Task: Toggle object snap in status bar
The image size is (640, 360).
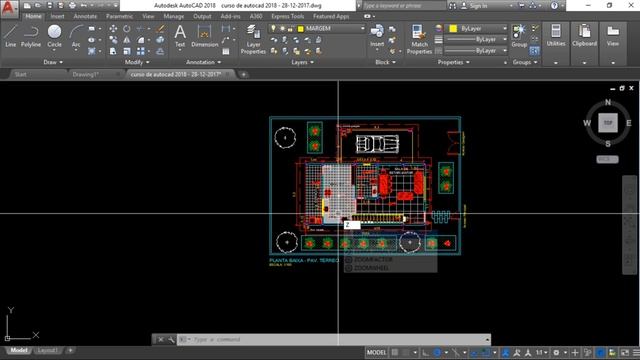Action: coord(485,352)
